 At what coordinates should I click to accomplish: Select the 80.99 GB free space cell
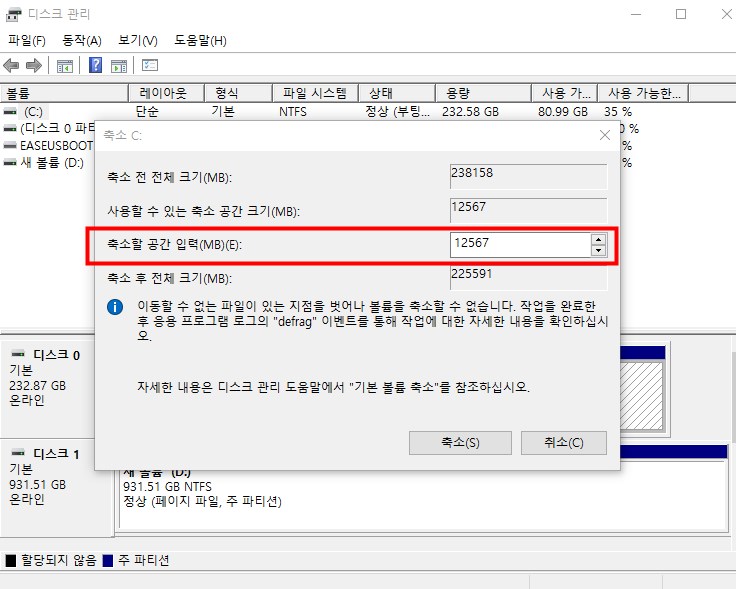563,112
